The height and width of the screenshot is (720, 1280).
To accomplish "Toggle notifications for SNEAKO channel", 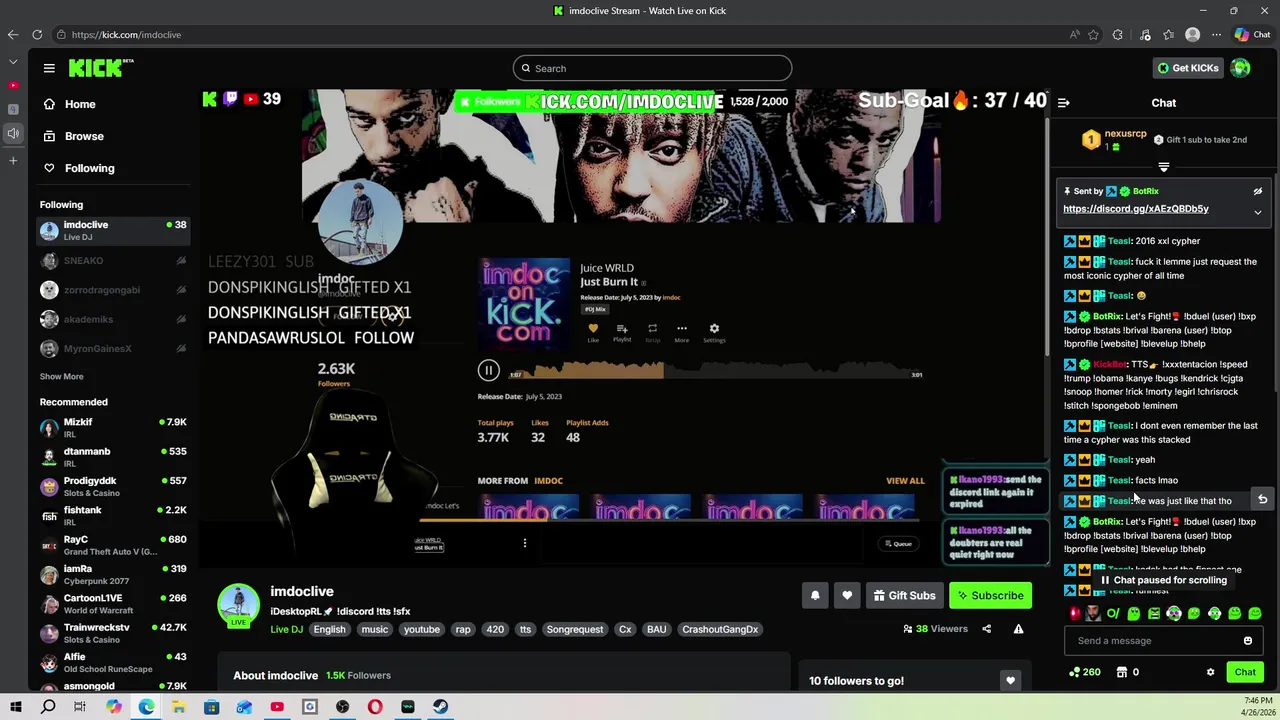I will [x=181, y=261].
